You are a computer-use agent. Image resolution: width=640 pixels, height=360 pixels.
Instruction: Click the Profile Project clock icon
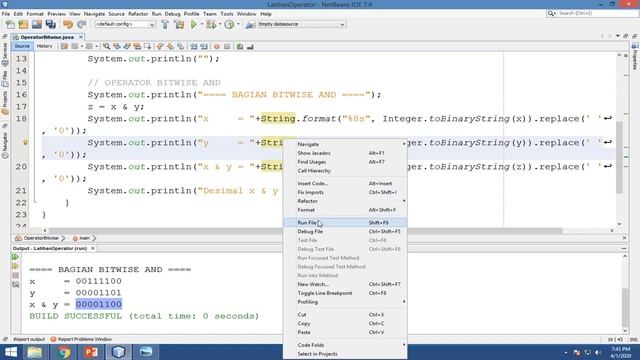(229, 24)
